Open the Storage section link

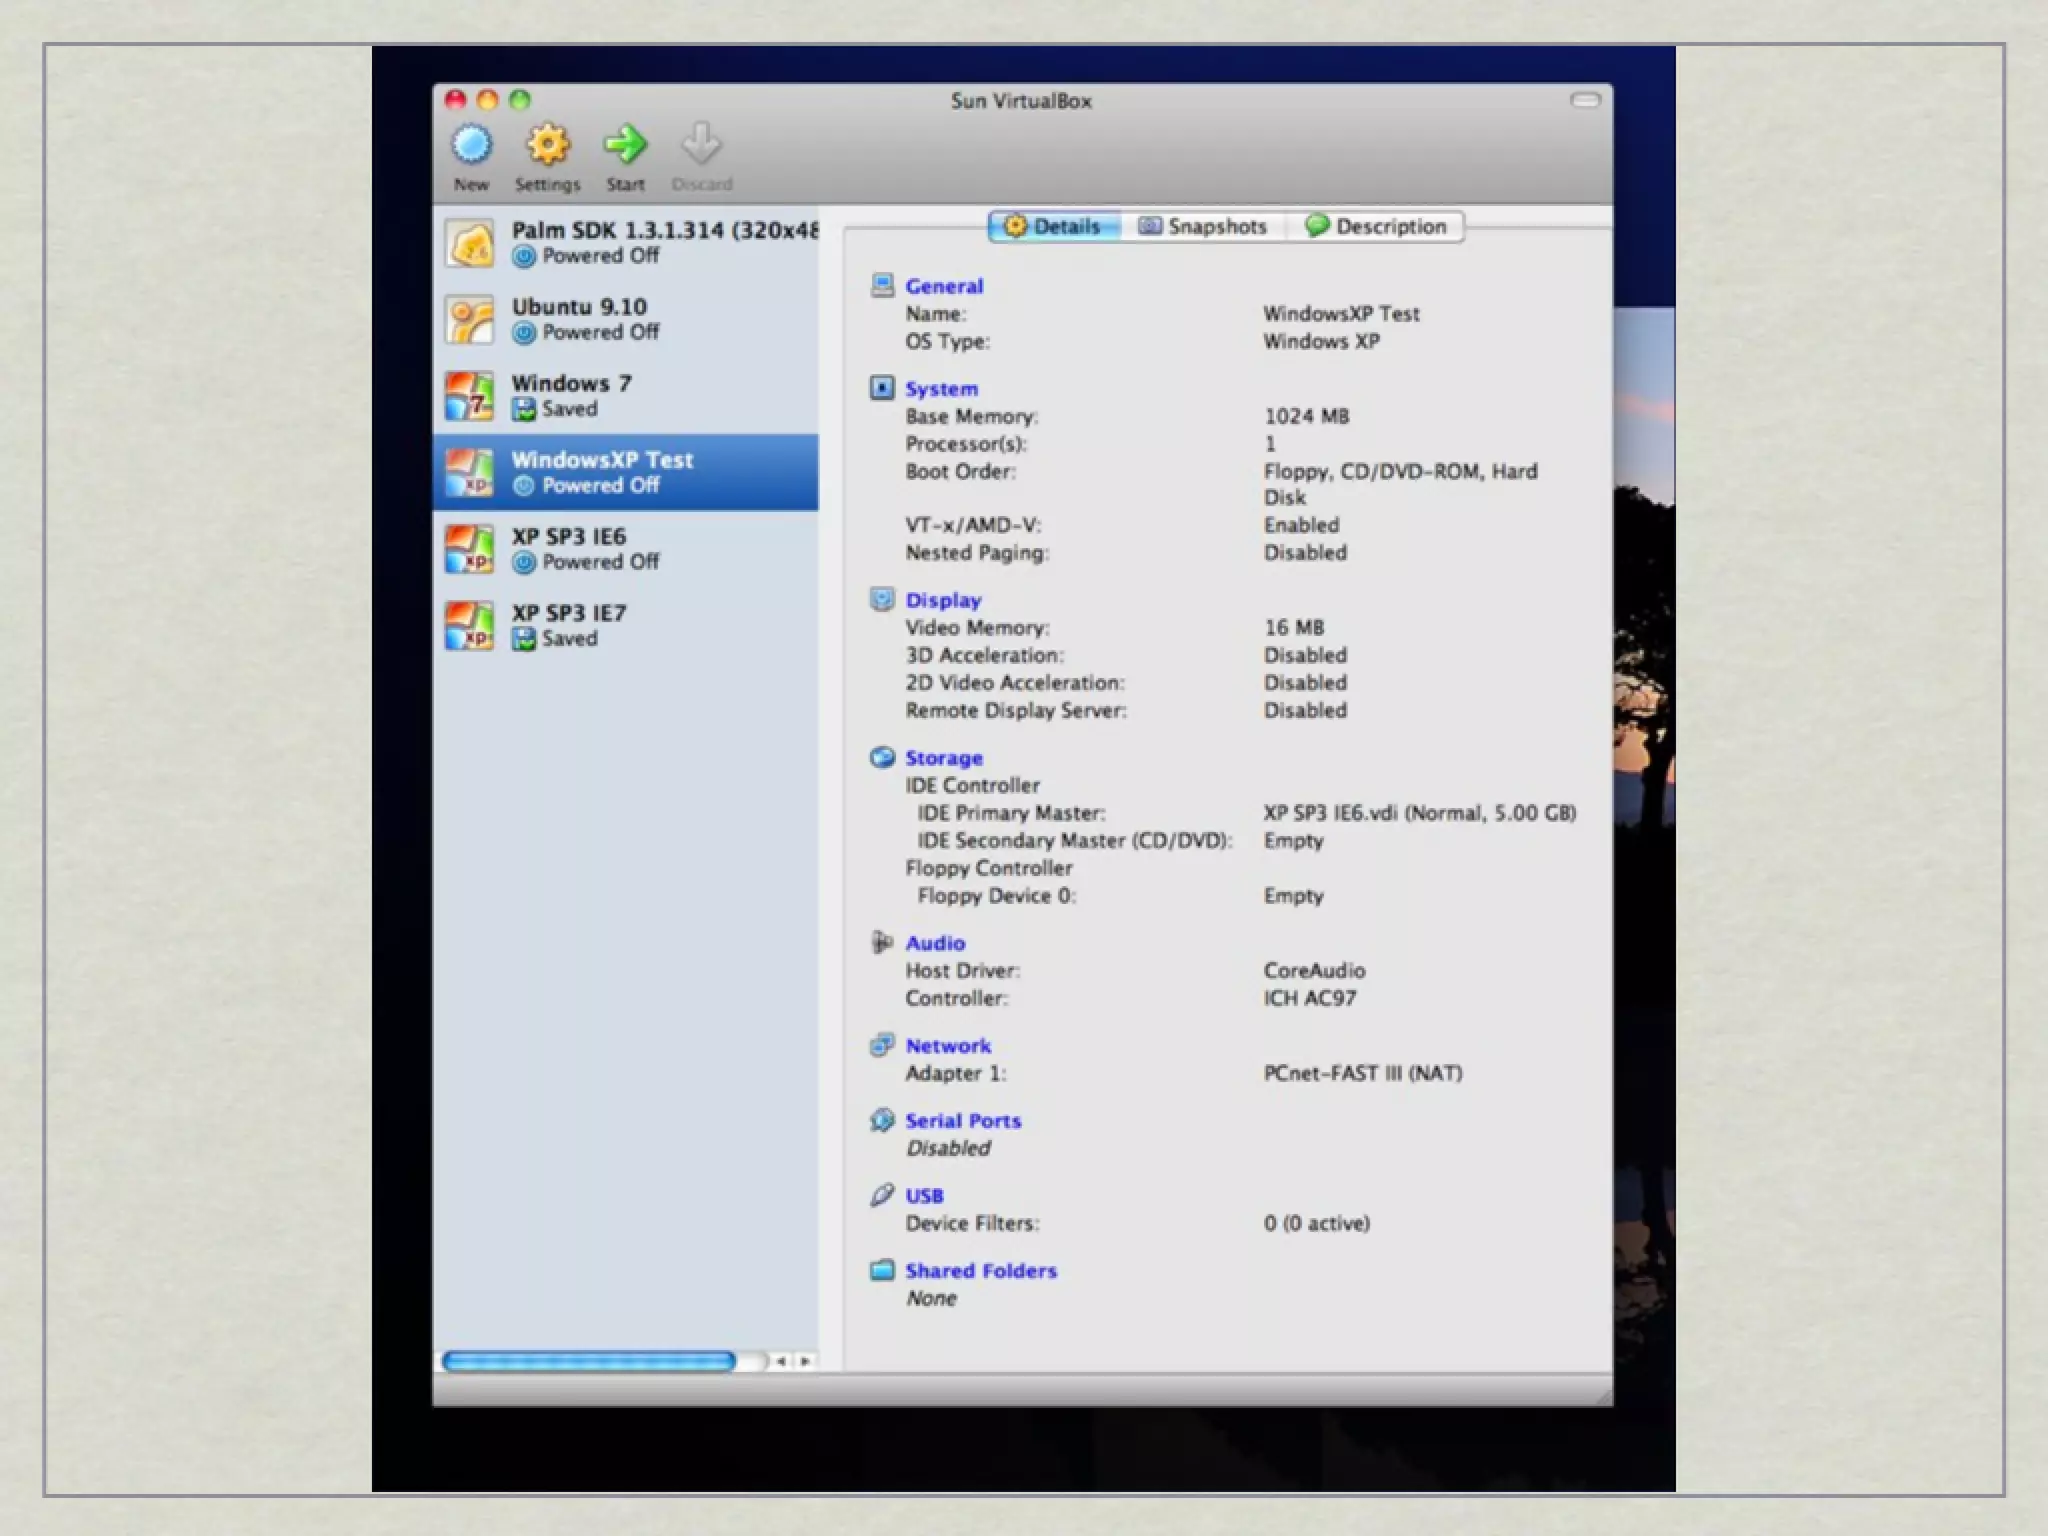pos(944,758)
